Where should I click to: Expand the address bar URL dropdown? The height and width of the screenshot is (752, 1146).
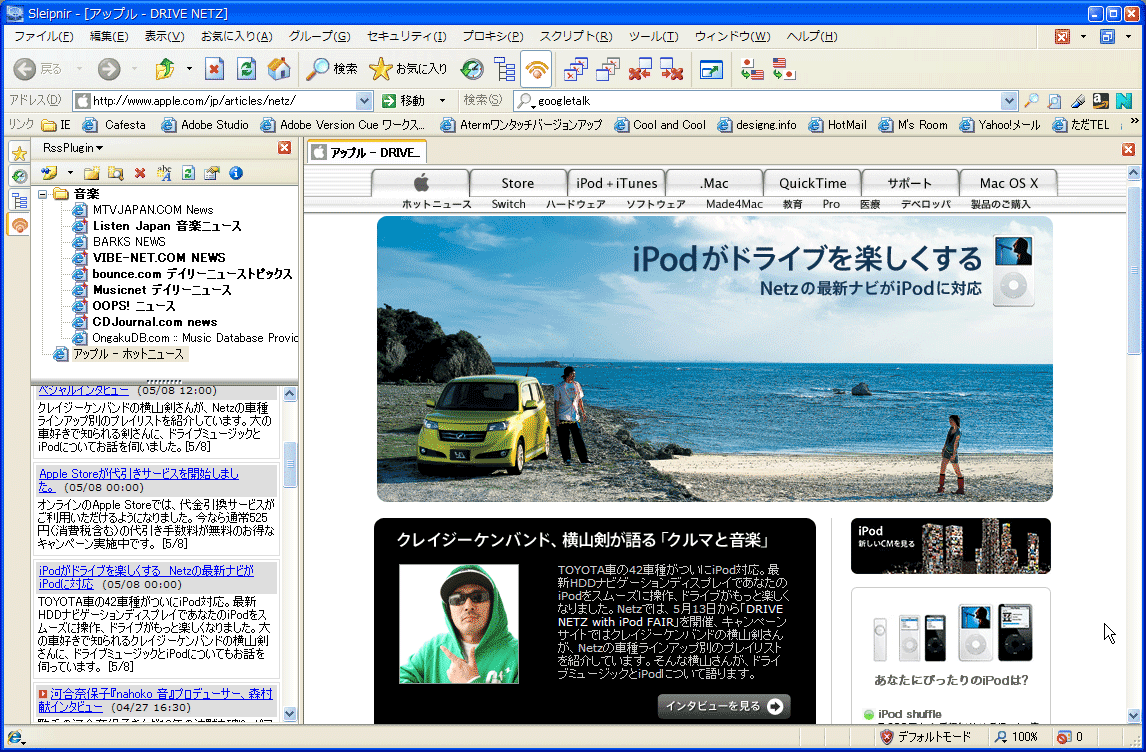point(364,101)
